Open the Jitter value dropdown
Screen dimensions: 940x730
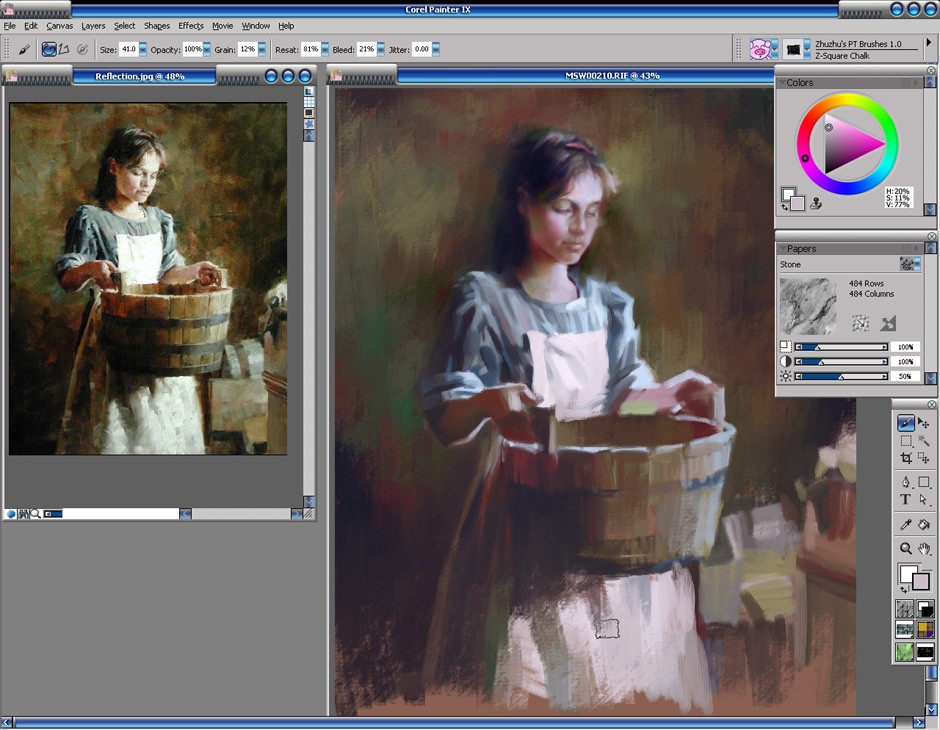pos(436,49)
